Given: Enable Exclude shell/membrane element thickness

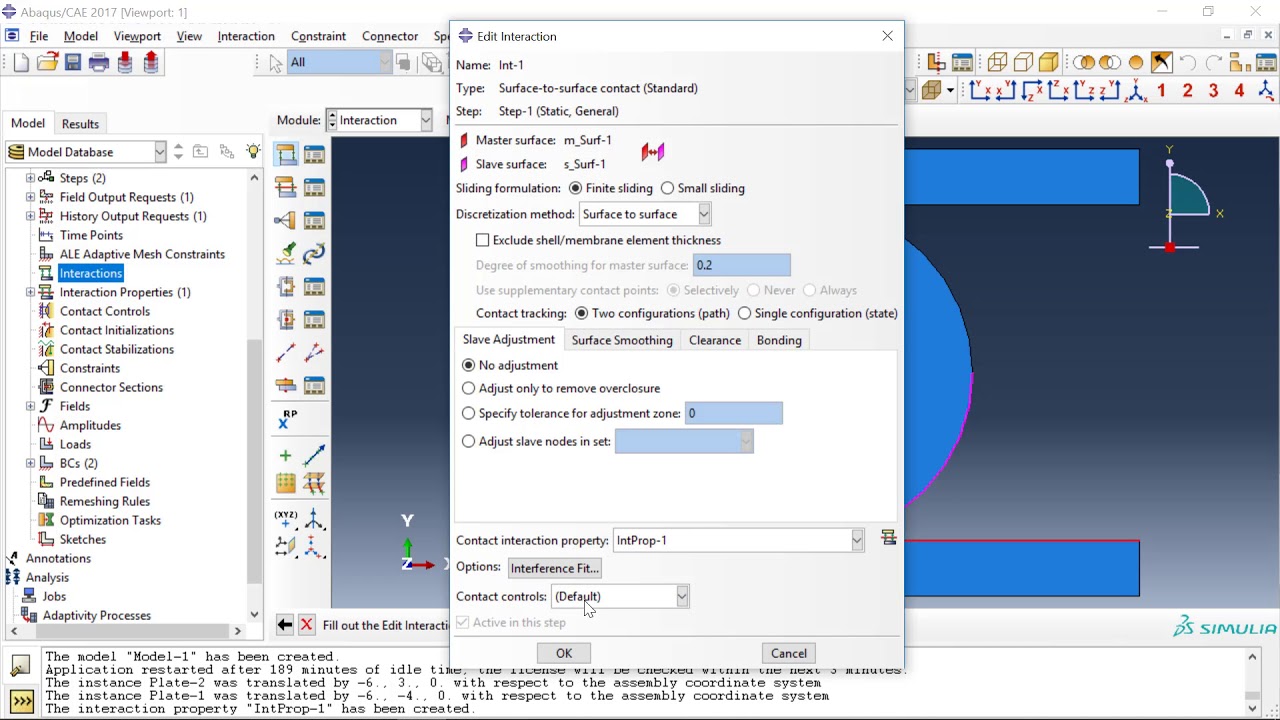Looking at the screenshot, I should tap(483, 240).
